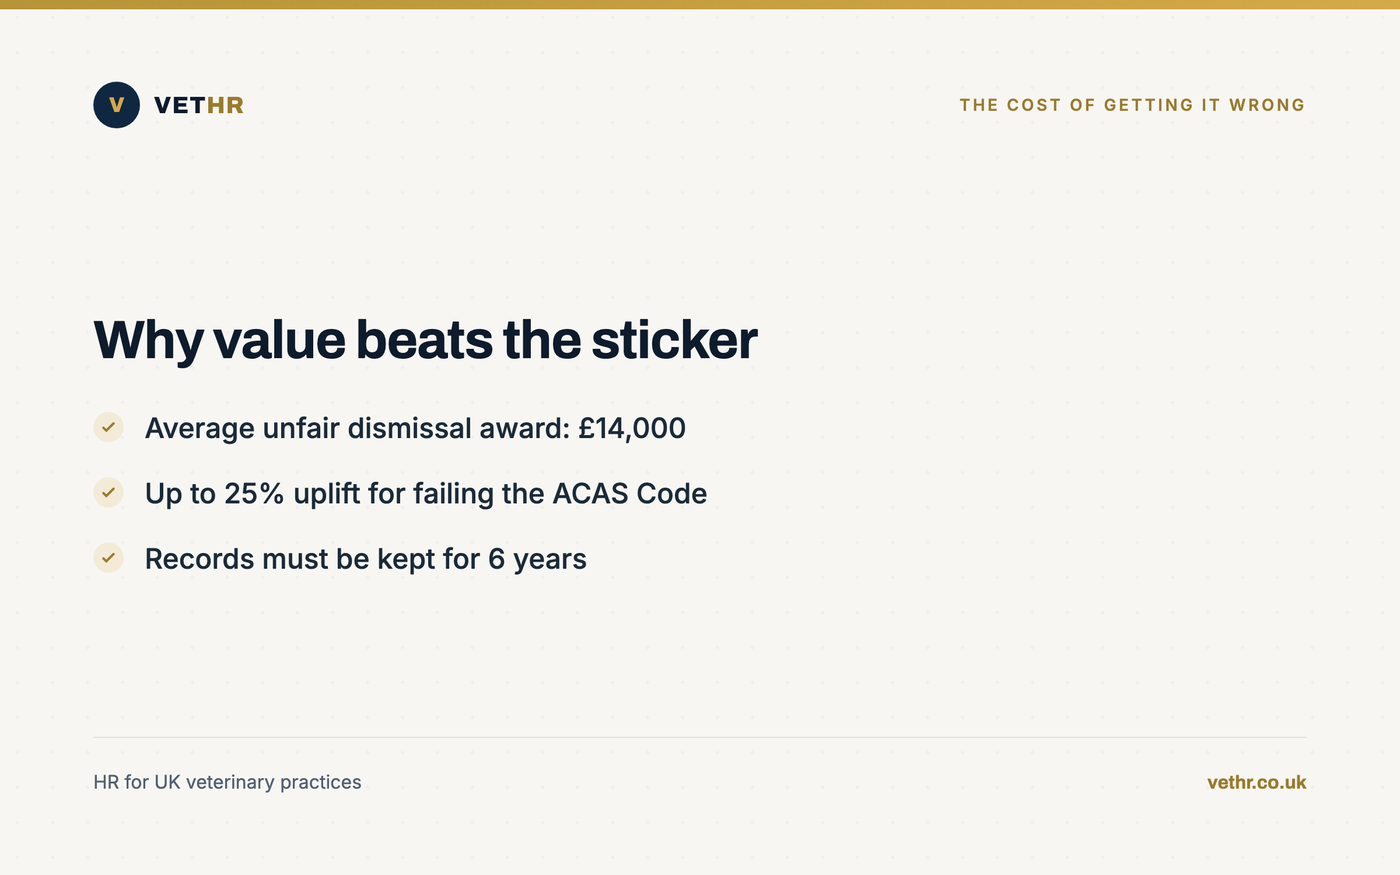Select the 'Why value beats the sticker' heading
The height and width of the screenshot is (875, 1400).
(425, 340)
